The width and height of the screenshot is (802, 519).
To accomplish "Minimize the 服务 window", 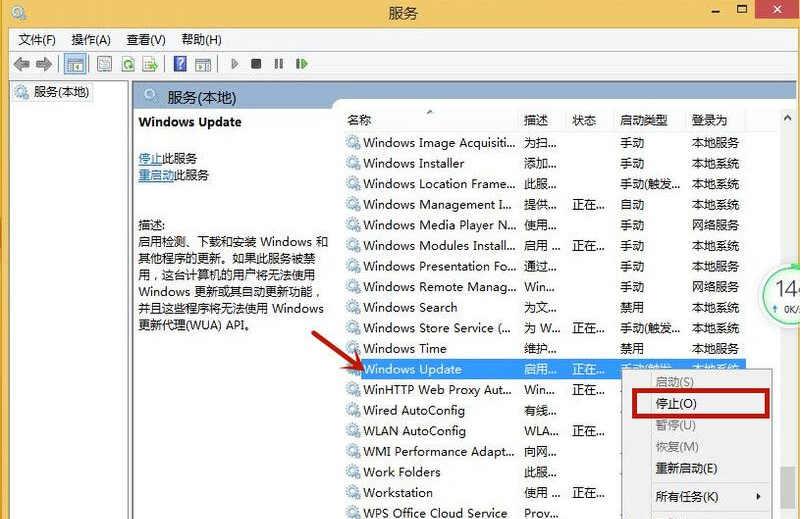I will (x=715, y=10).
